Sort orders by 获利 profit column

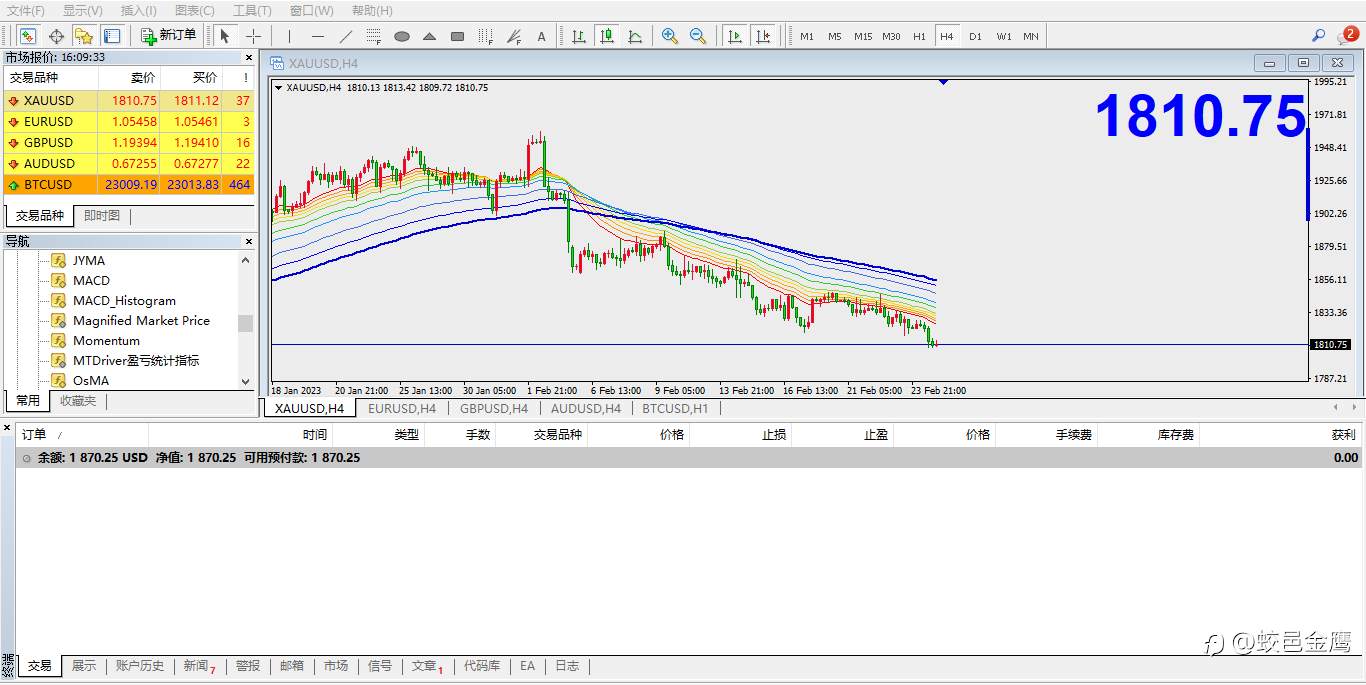pyautogui.click(x=1279, y=434)
